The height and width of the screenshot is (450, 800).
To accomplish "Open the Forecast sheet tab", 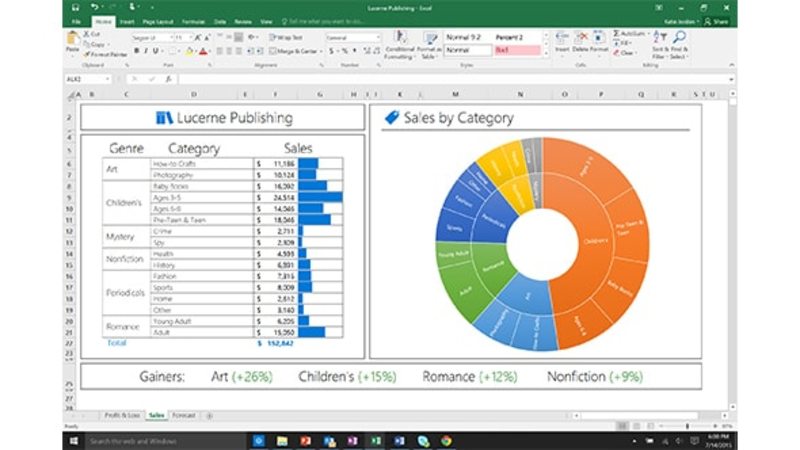I will pyautogui.click(x=184, y=415).
